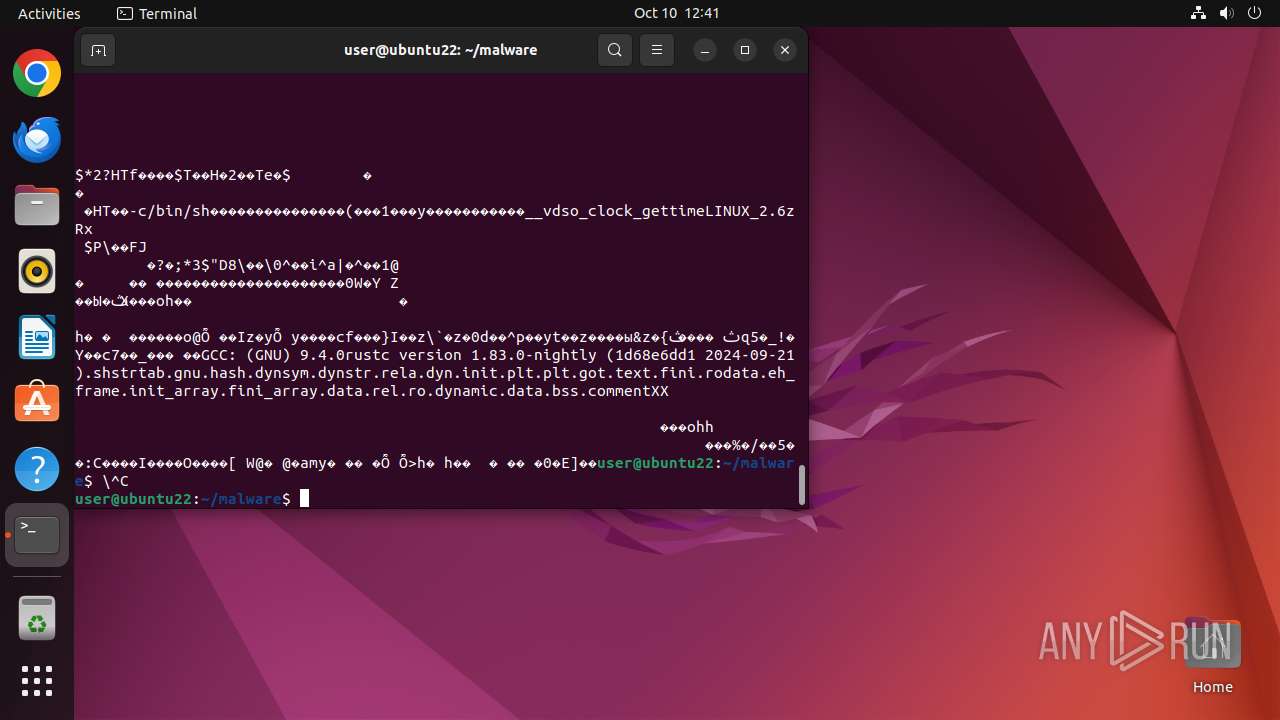
Task: Click the terminal vertical scrollbar
Action: coord(801,486)
